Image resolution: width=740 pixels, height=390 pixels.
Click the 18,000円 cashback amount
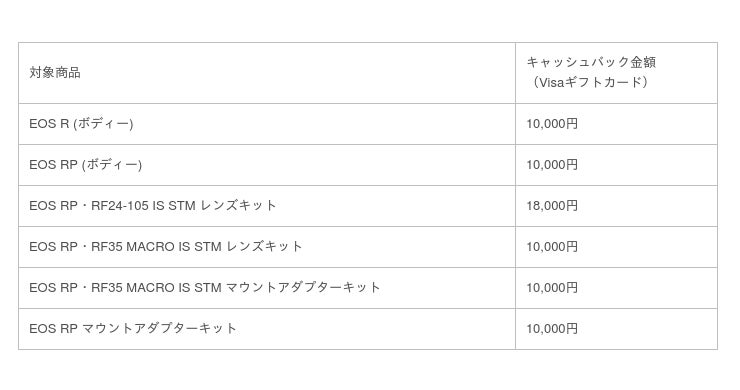pyautogui.click(x=552, y=206)
